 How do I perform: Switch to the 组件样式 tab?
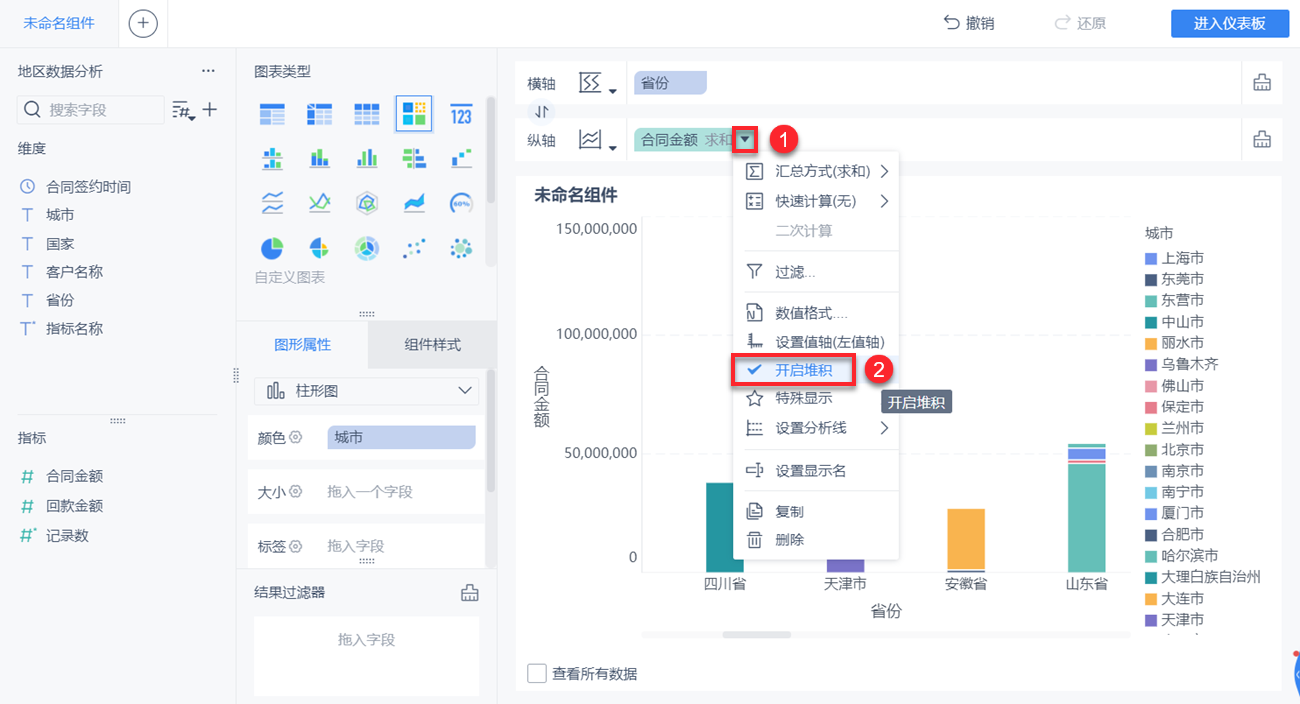click(432, 344)
